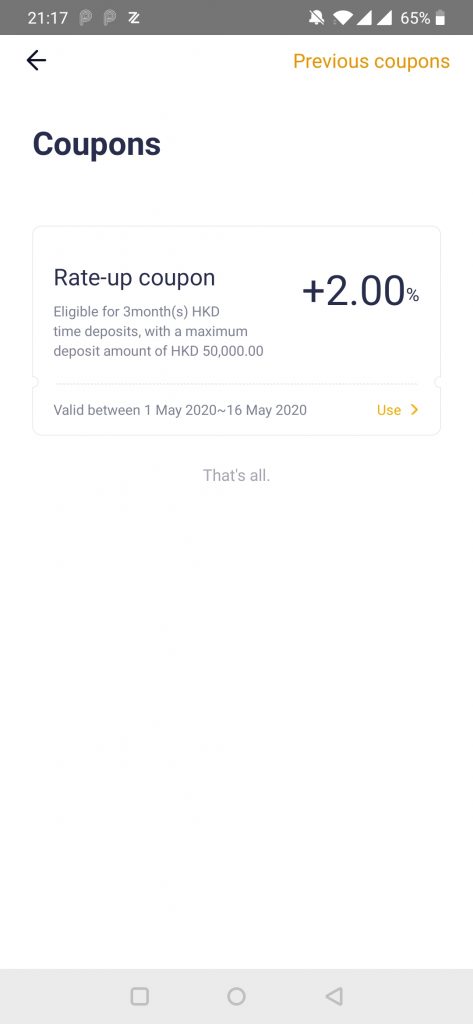The image size is (473, 1024).
Task: Click the chevron next to Use
Action: coord(414,410)
